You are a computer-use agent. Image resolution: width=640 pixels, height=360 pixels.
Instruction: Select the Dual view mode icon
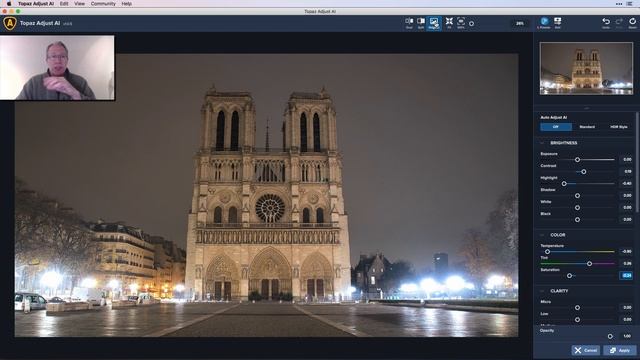click(409, 23)
